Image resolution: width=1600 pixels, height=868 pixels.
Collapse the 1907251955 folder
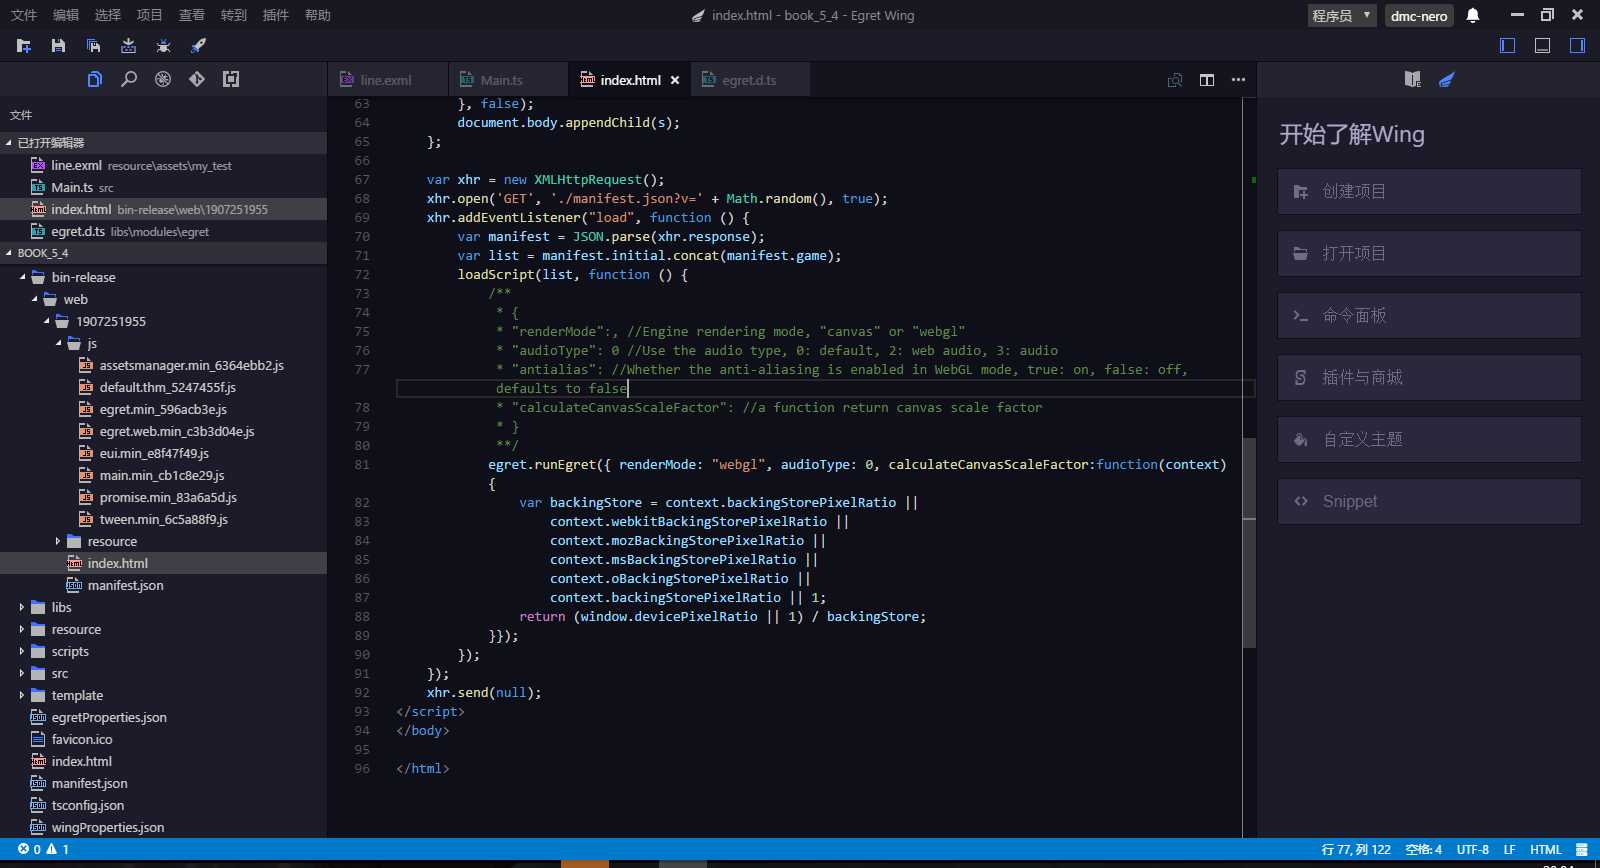[46, 321]
